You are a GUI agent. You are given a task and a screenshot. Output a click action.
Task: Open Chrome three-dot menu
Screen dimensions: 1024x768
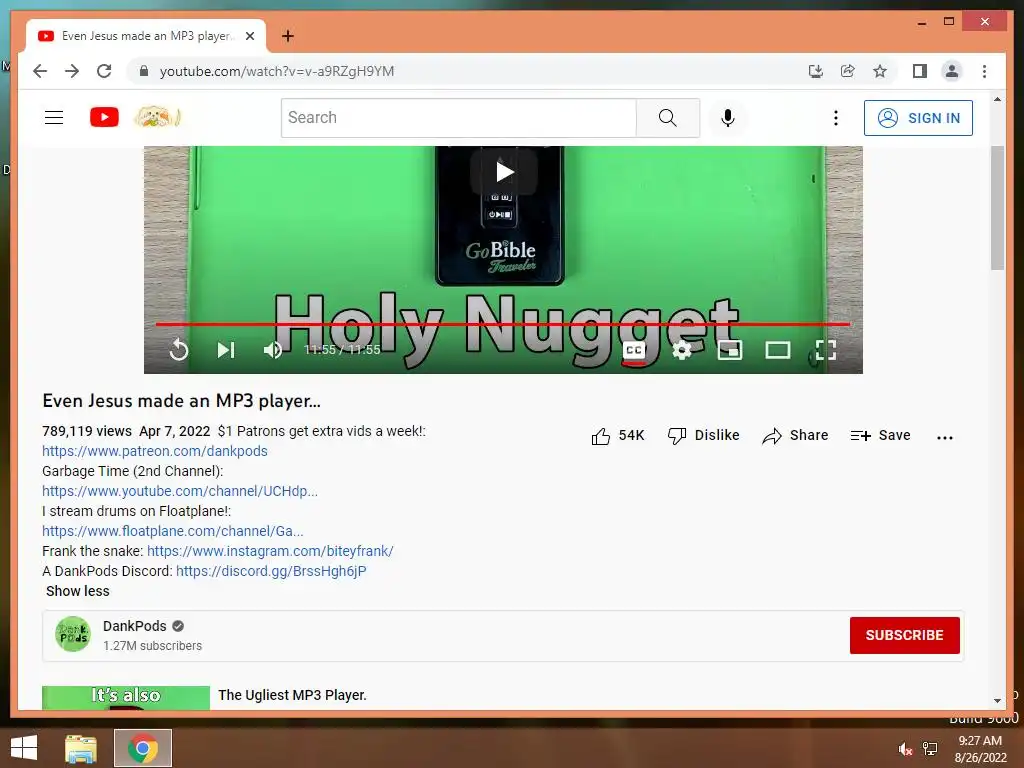pyautogui.click(x=984, y=71)
